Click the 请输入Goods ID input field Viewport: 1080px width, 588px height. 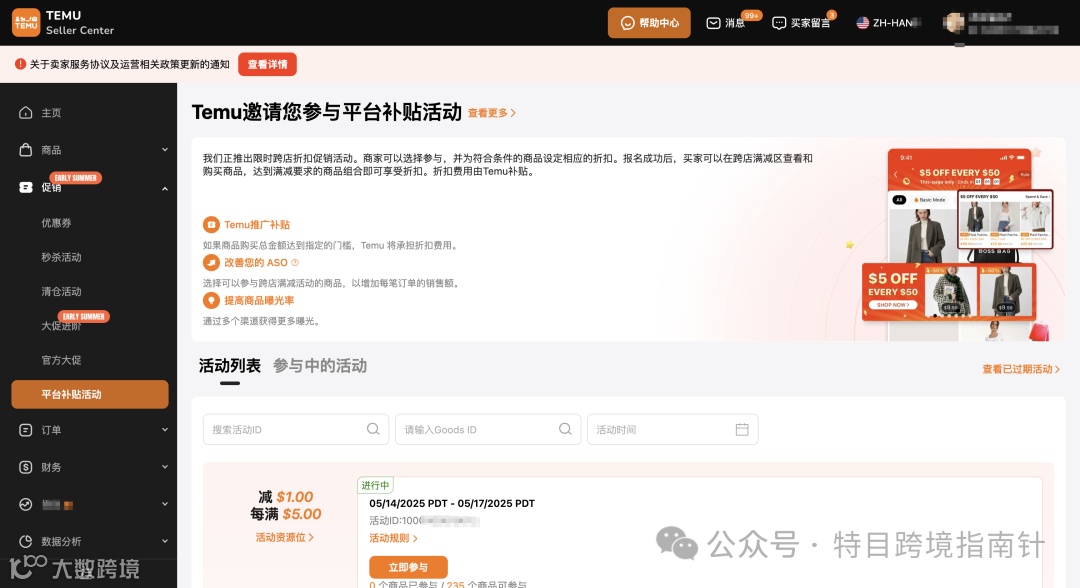pos(488,429)
